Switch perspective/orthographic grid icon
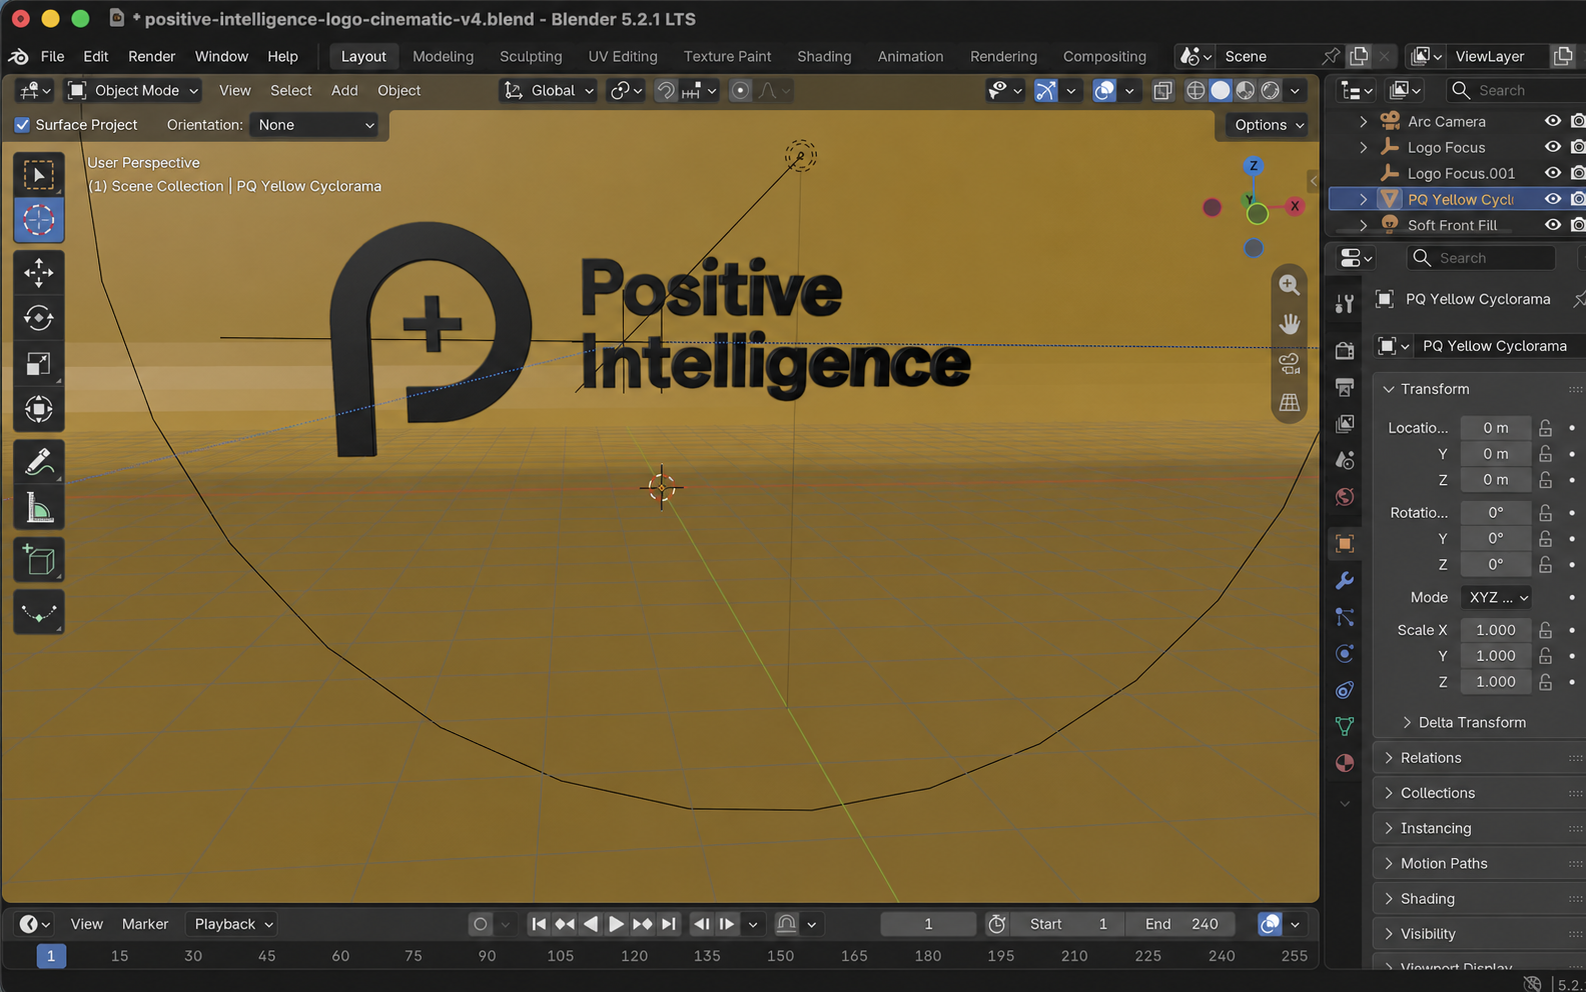Image resolution: width=1586 pixels, height=992 pixels. [1289, 402]
